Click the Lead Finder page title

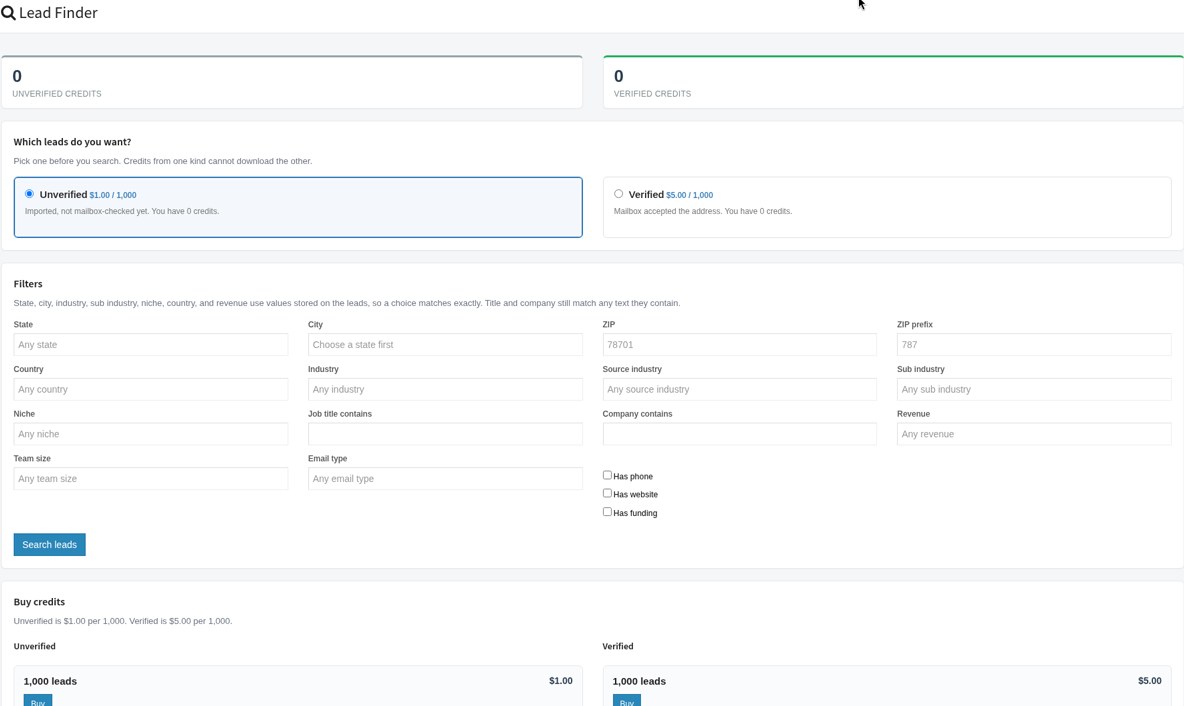(58, 13)
